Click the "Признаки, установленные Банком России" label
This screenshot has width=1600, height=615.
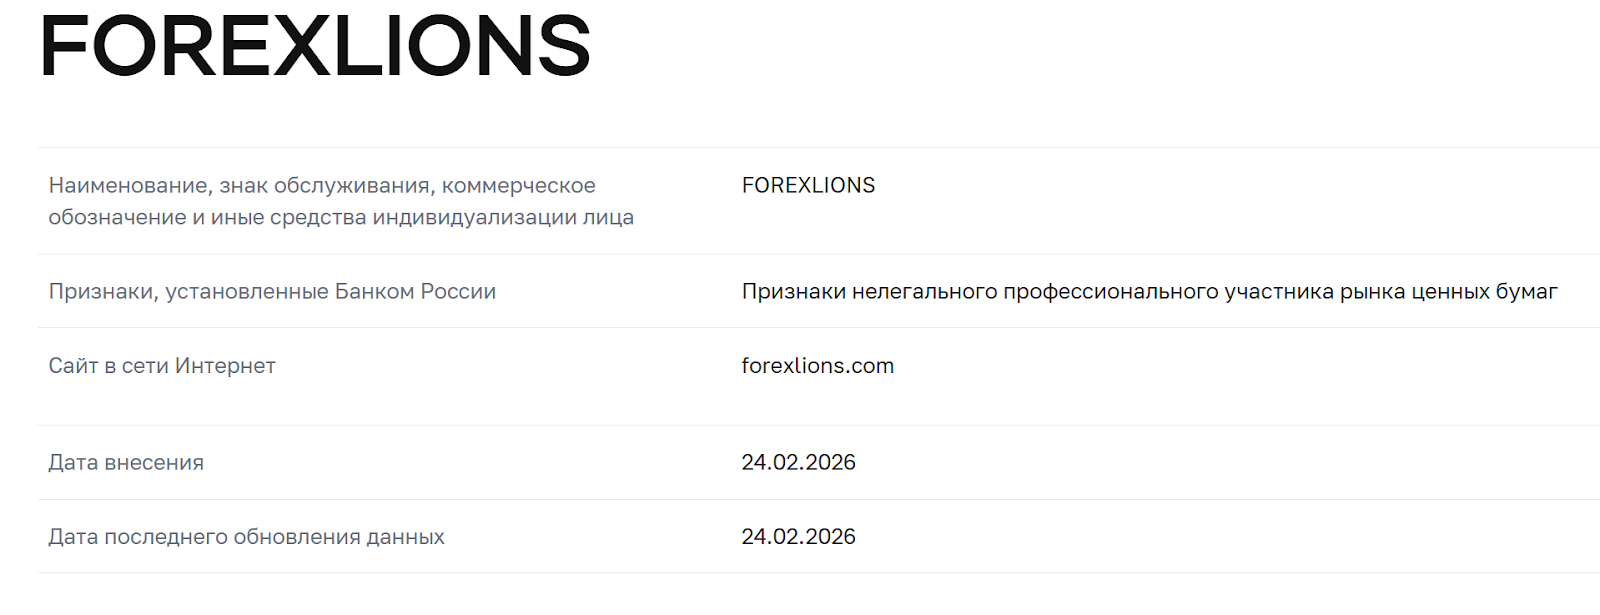(272, 292)
